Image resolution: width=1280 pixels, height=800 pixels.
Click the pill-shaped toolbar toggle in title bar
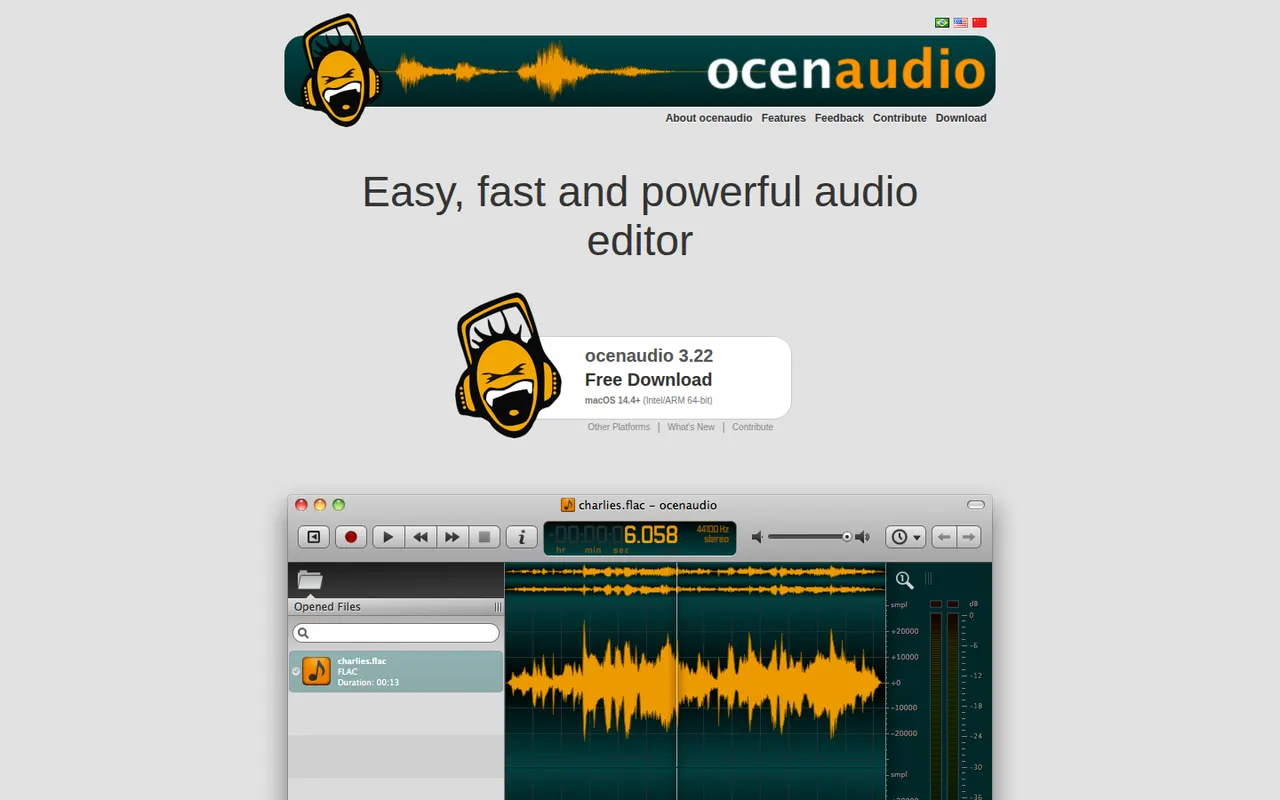coord(976,505)
